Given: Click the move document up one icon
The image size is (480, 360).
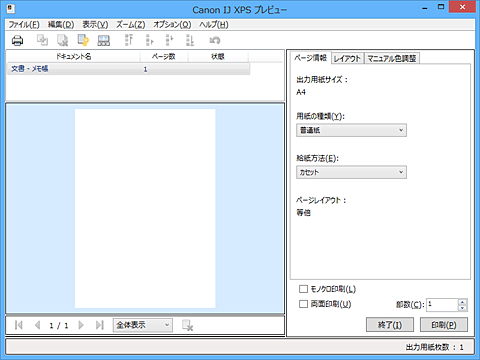Looking at the screenshot, I should [149, 40].
